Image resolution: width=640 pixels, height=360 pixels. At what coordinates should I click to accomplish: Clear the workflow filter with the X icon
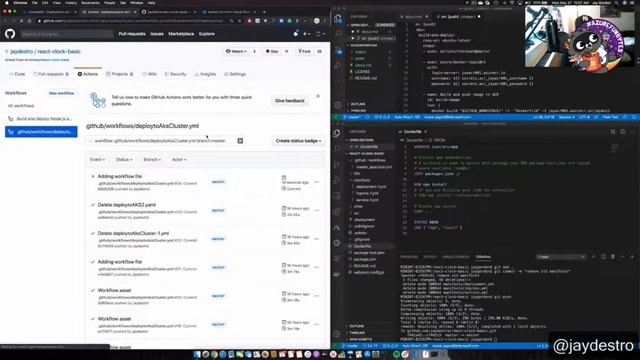pos(240,141)
